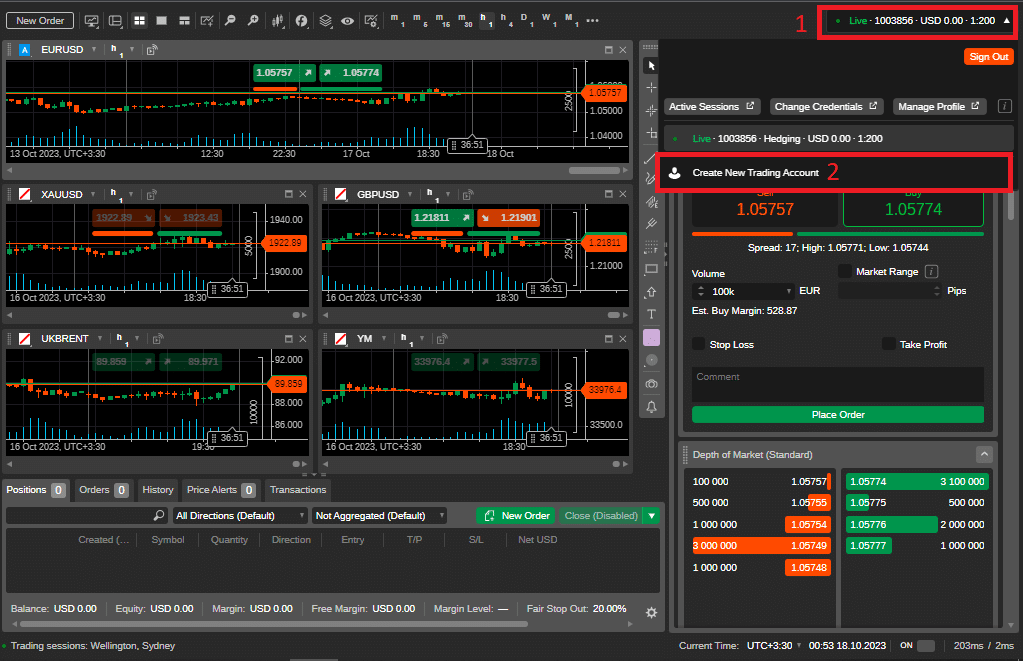Toggle the ON switch in status bar
The width and height of the screenshot is (1023, 661).
pos(926,645)
